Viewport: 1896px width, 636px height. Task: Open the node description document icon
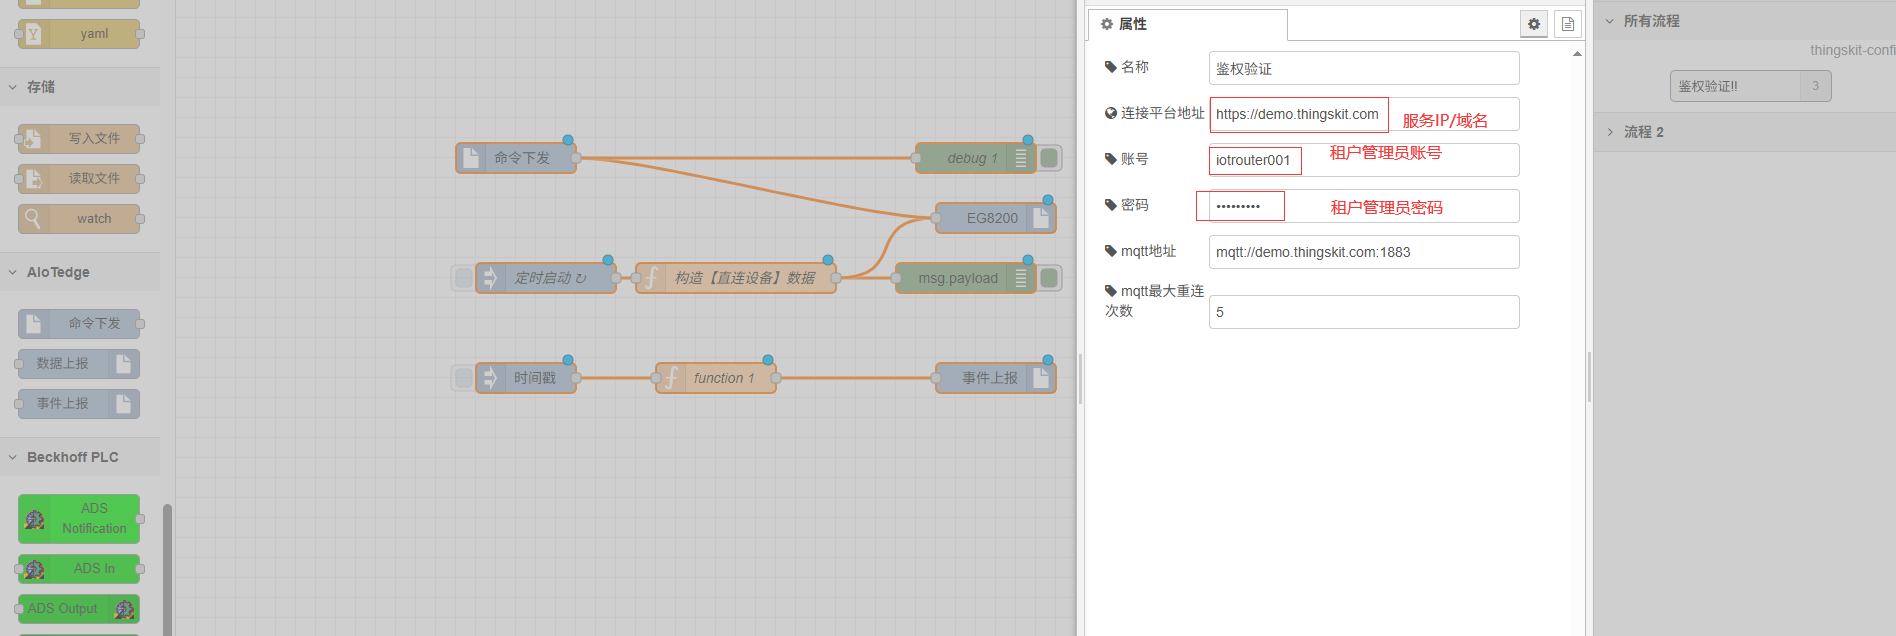(1567, 24)
